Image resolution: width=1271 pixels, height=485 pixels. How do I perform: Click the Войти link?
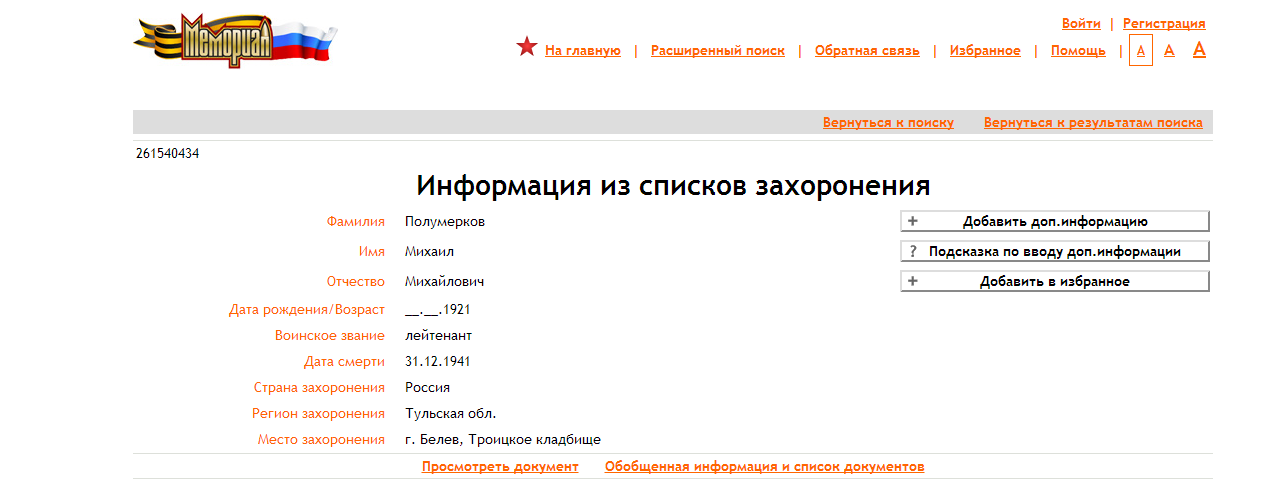pos(1081,24)
